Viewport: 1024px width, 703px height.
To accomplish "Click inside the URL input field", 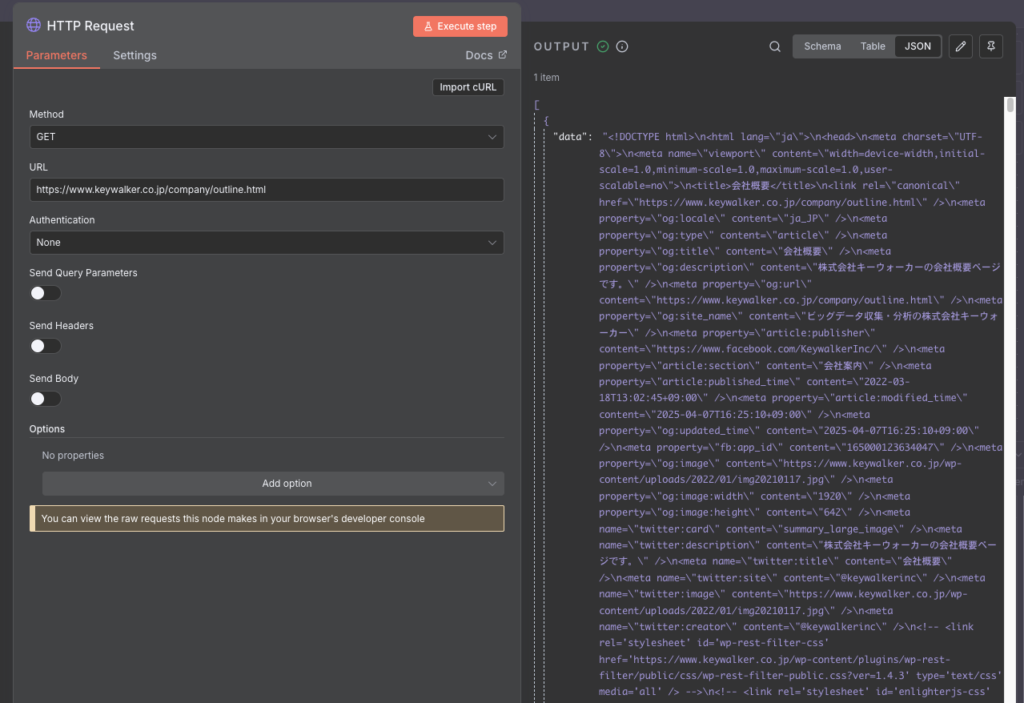I will (267, 189).
